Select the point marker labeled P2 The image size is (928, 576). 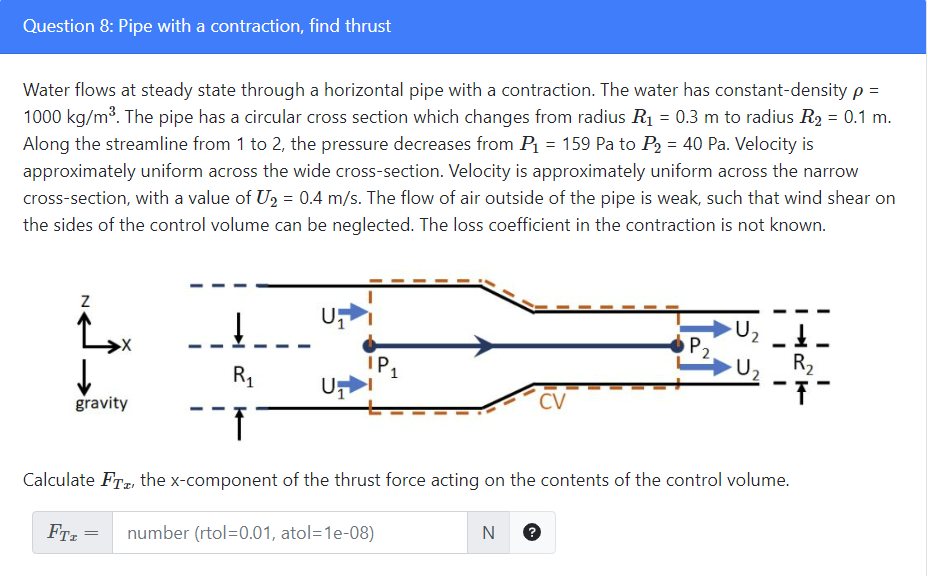click(x=677, y=345)
